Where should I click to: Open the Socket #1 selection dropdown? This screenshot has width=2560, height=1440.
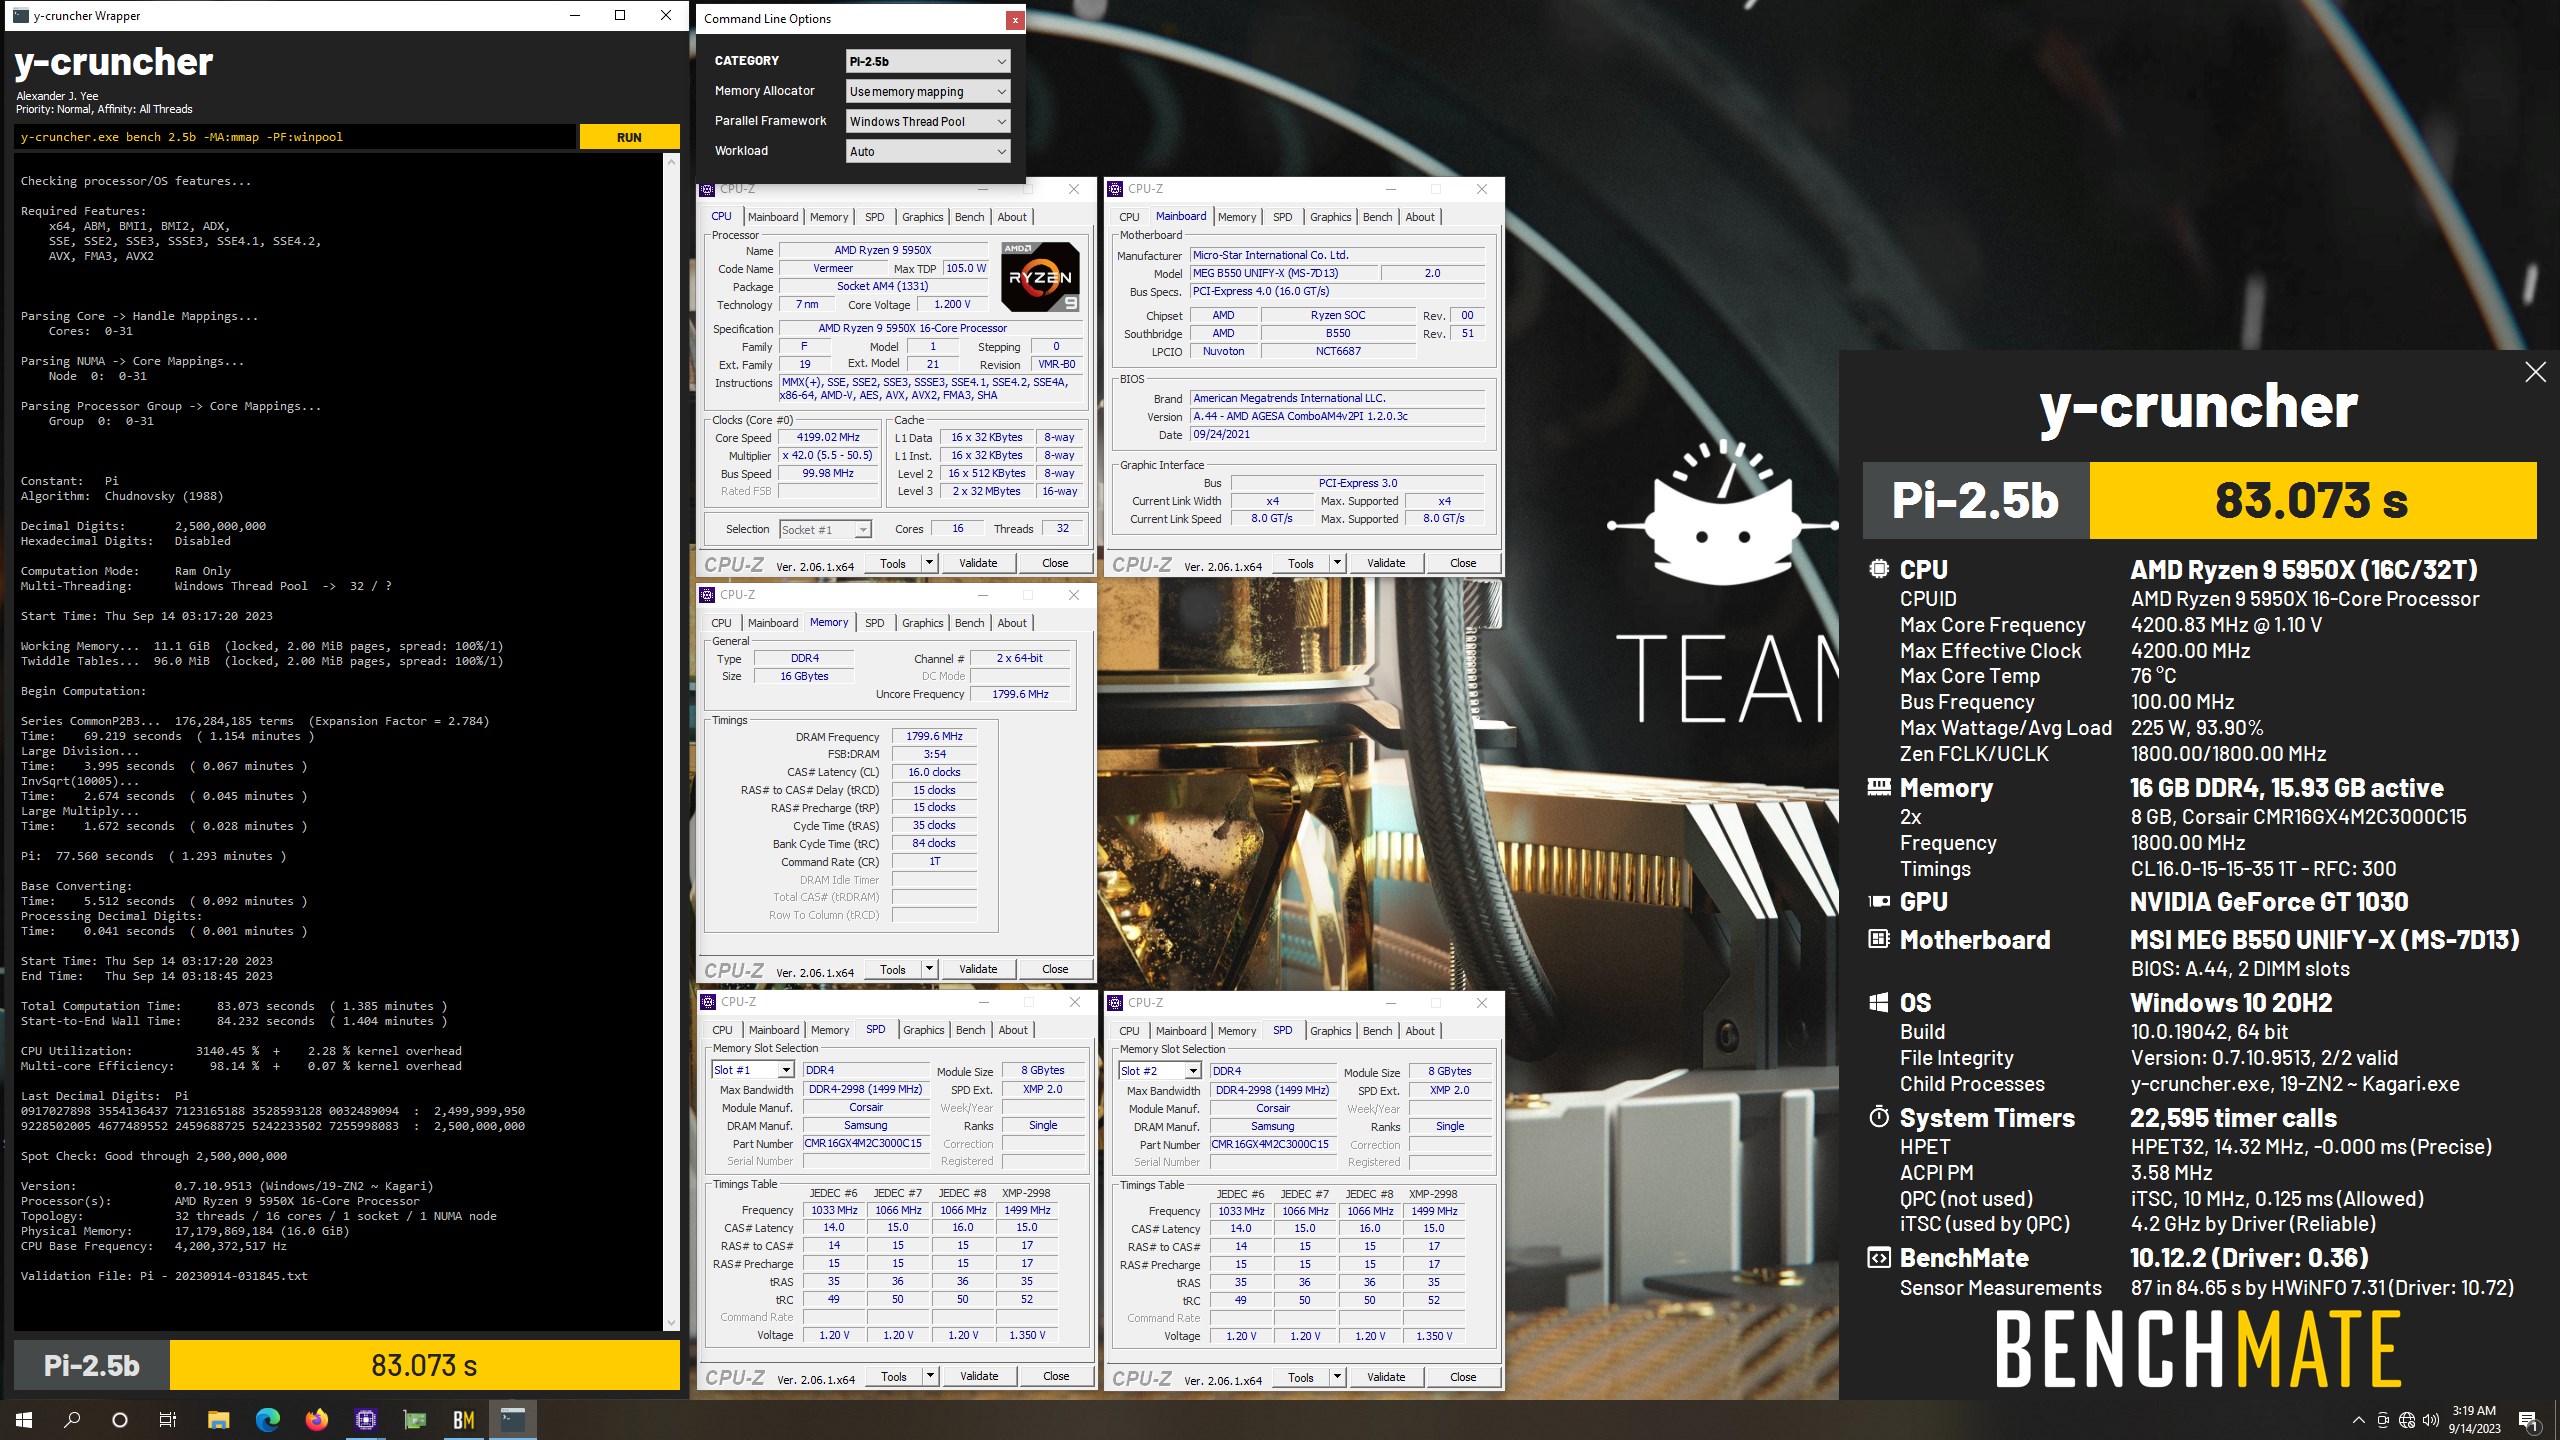825,530
